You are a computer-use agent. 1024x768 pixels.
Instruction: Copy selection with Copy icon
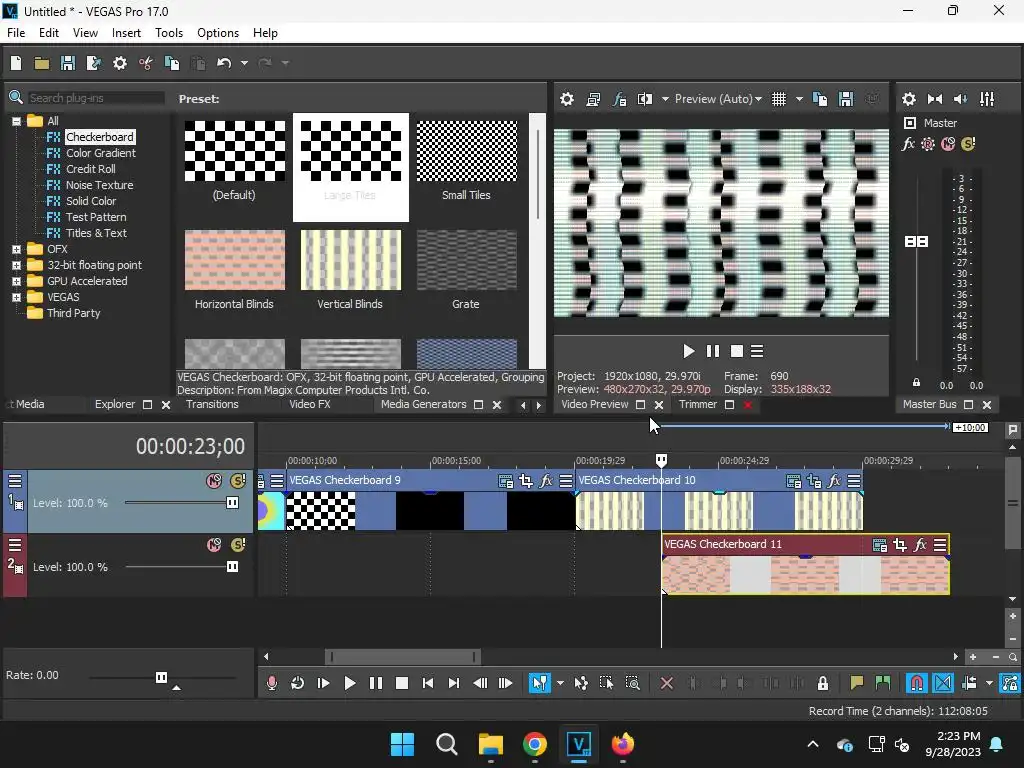[172, 63]
